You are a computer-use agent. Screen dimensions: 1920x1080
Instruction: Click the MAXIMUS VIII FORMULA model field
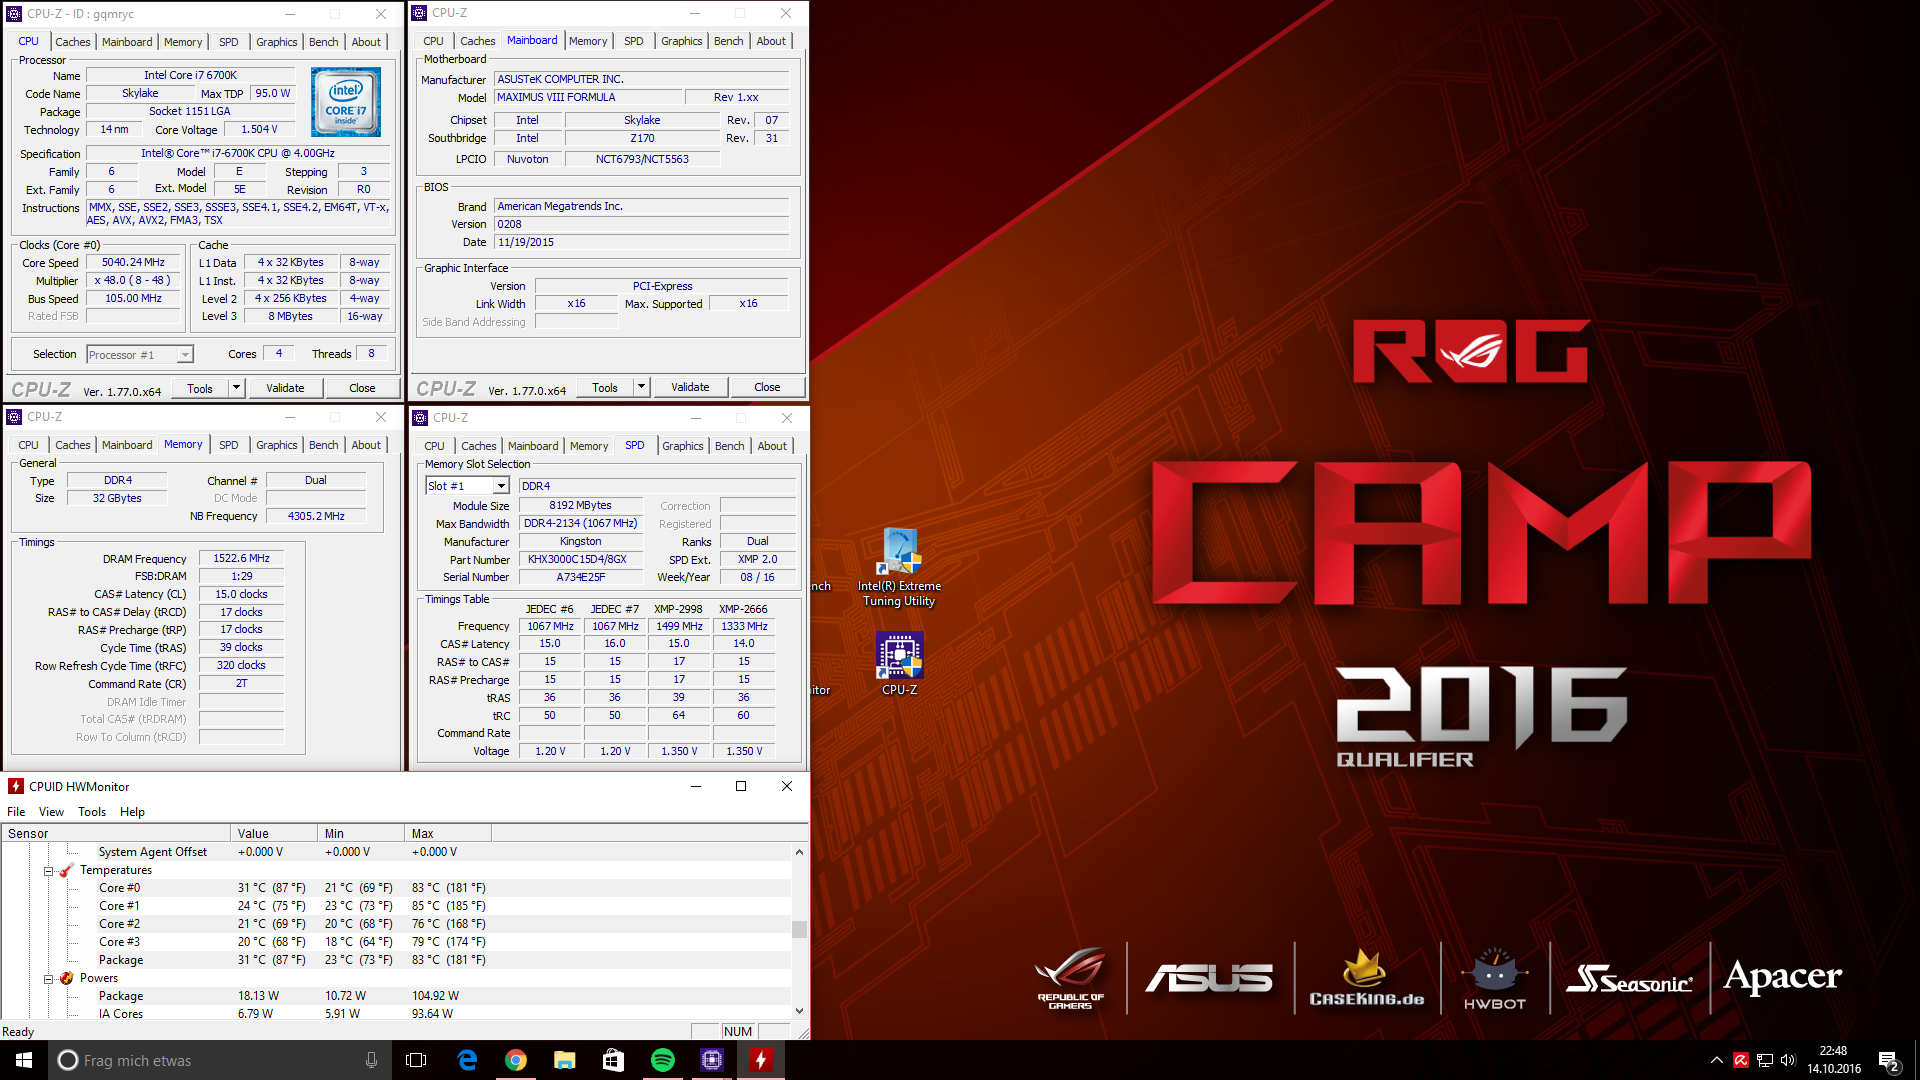click(589, 97)
